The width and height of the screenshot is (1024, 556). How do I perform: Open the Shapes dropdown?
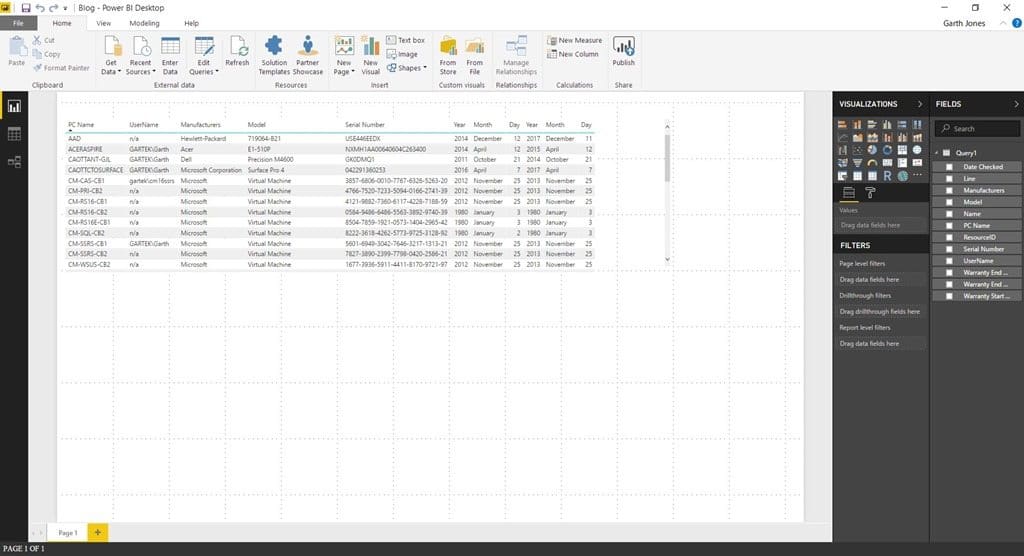tap(406, 68)
